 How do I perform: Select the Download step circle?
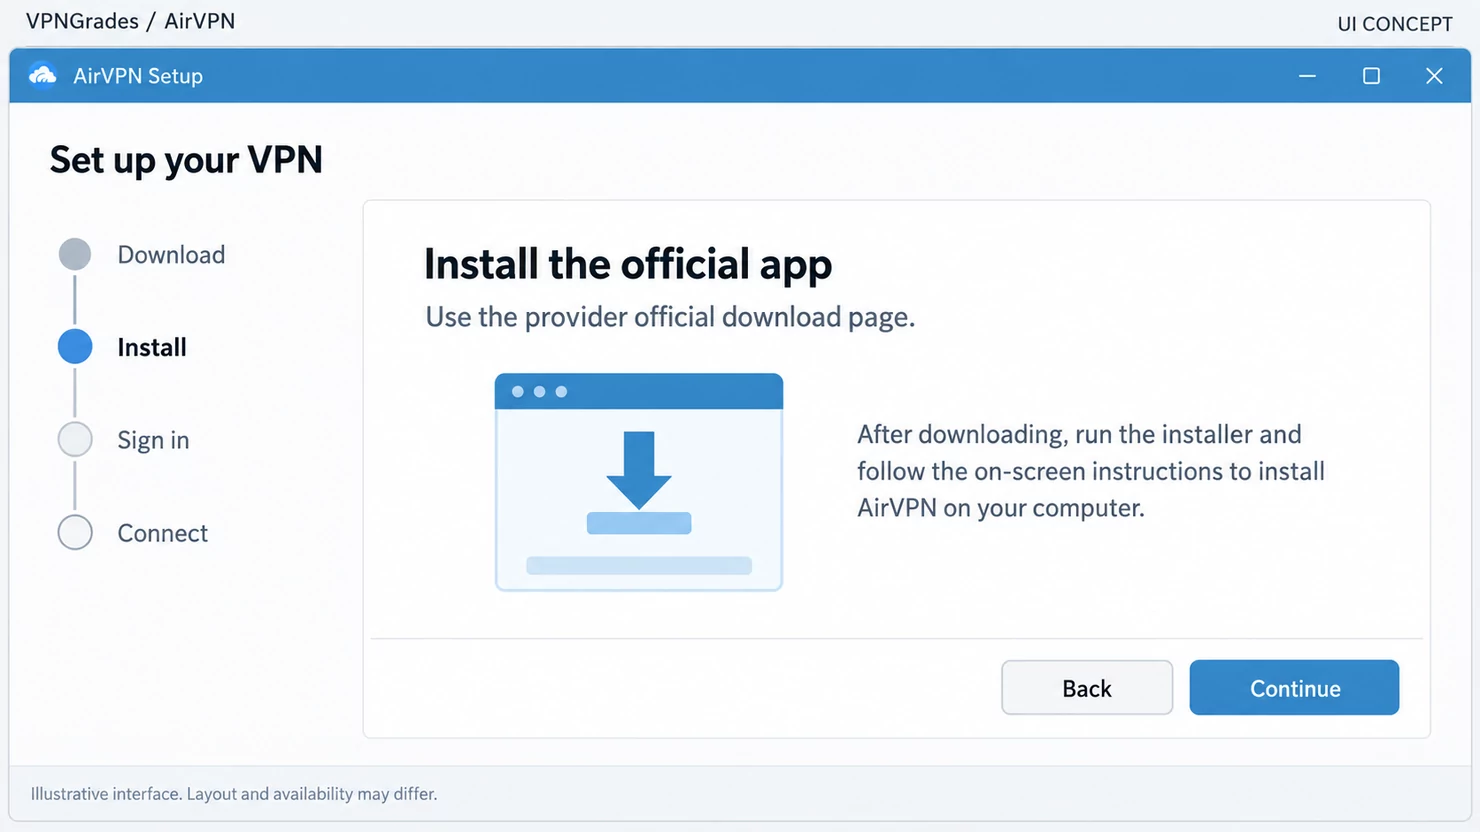point(75,254)
